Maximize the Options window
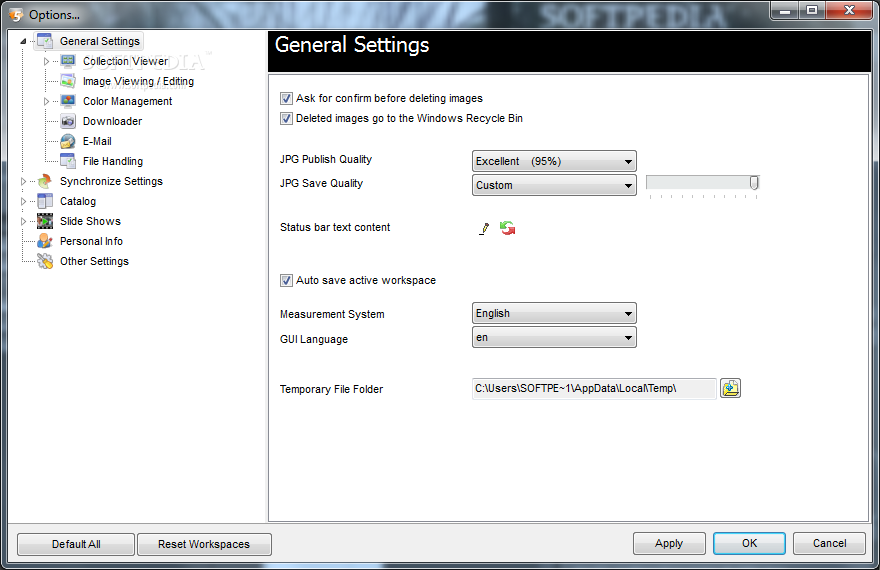 point(812,10)
